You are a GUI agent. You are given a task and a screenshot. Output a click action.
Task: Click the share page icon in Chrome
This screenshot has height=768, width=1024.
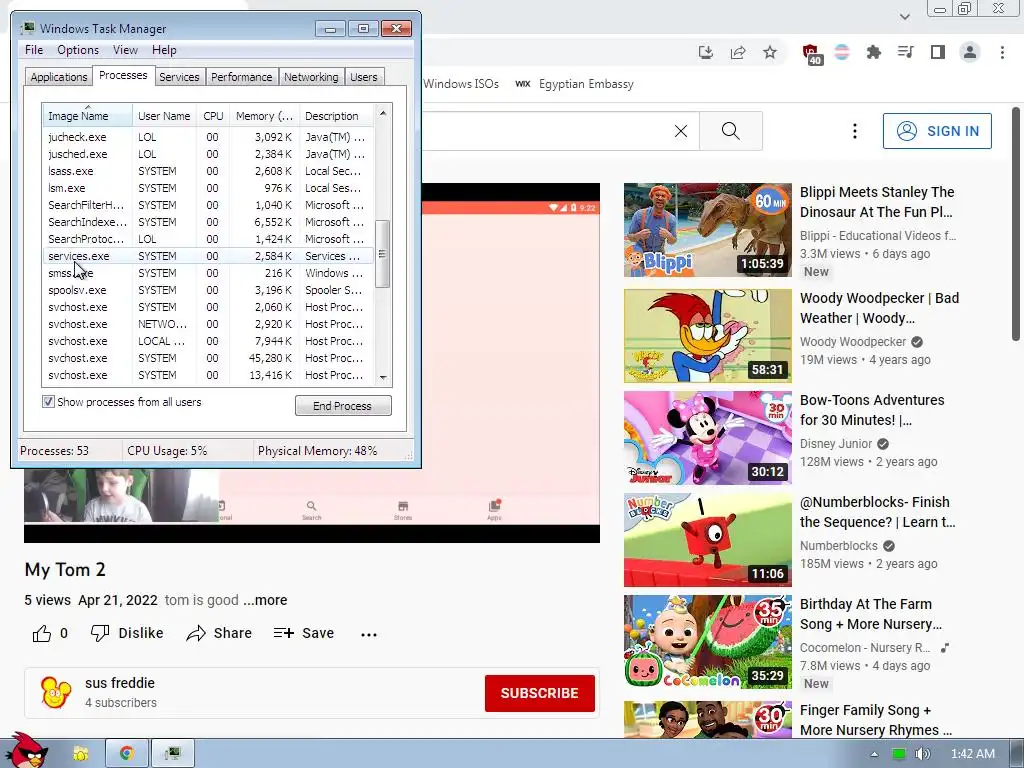click(738, 52)
